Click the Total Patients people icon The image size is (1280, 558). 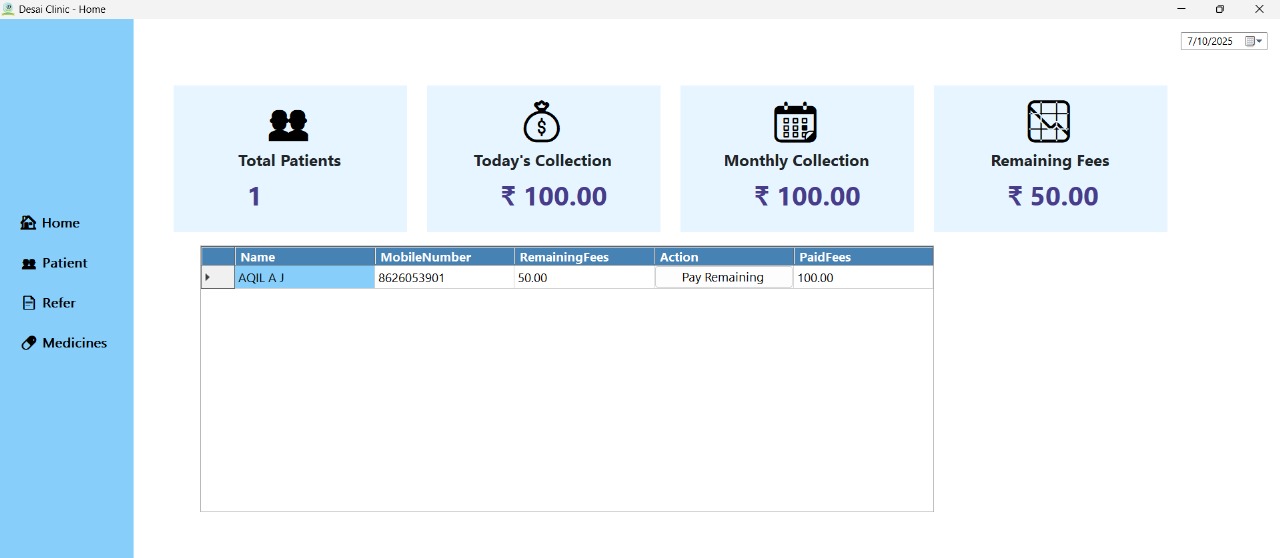[x=289, y=125]
